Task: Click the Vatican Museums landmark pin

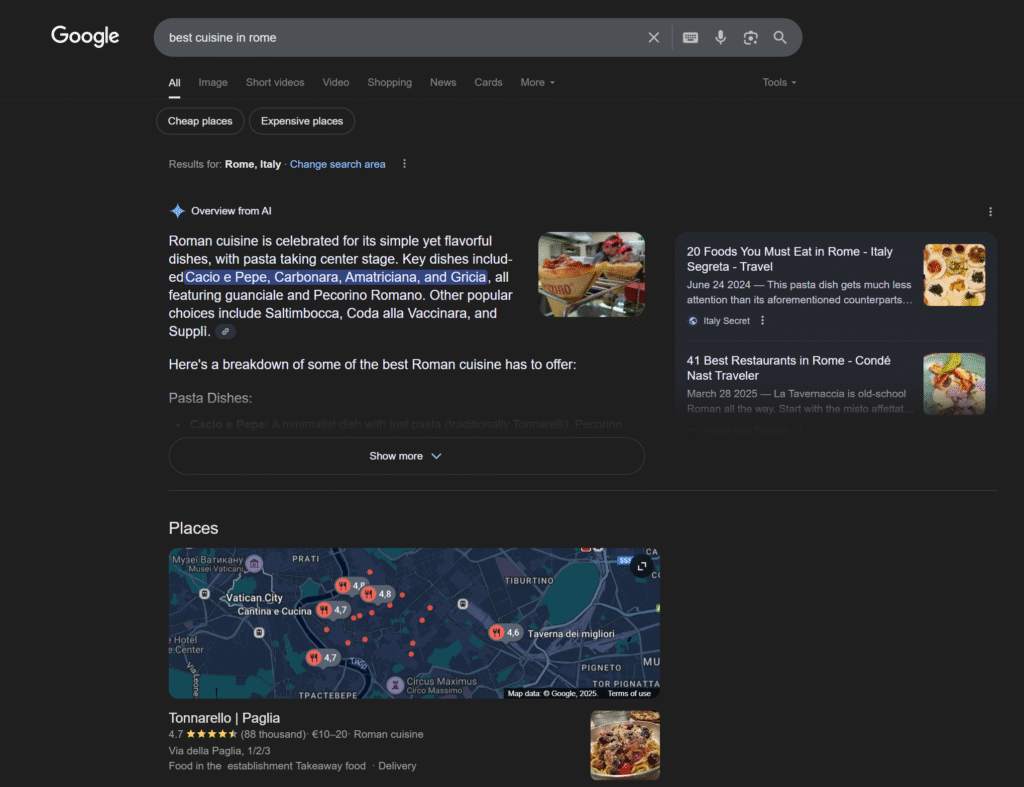Action: [x=255, y=564]
